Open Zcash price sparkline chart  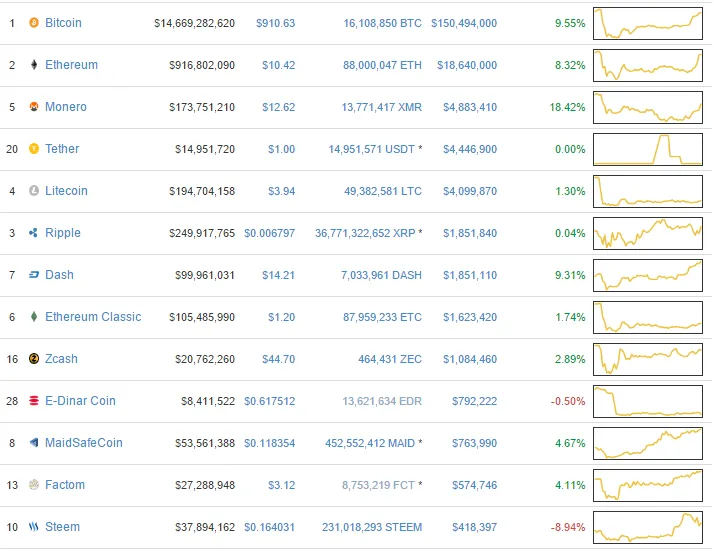click(648, 359)
